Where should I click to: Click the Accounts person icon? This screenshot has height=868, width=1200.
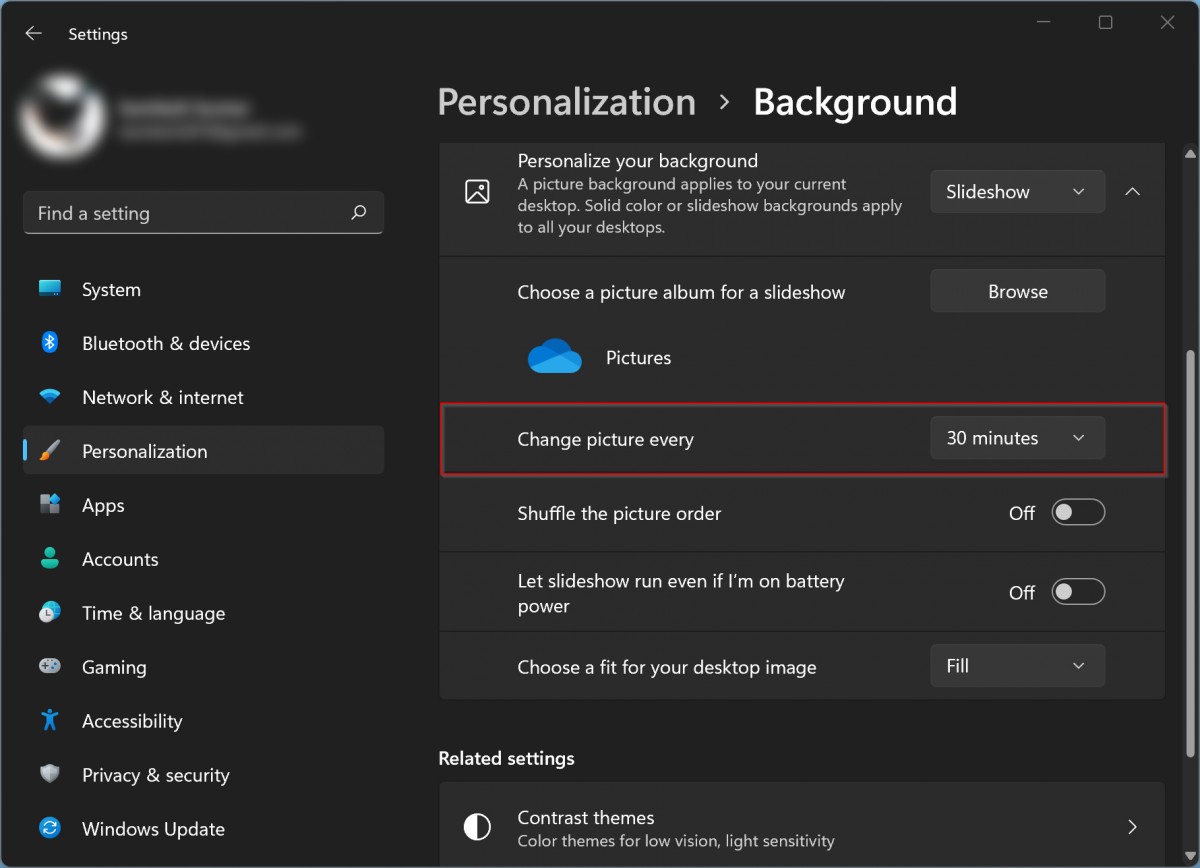click(50, 559)
